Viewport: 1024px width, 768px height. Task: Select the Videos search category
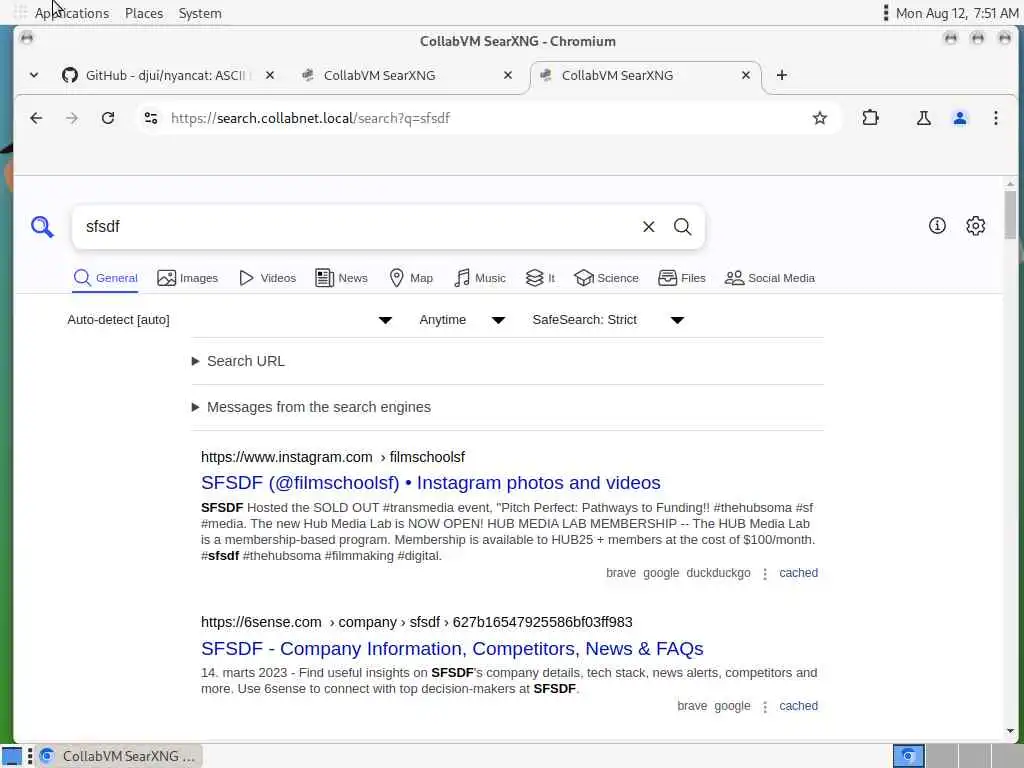(268, 278)
